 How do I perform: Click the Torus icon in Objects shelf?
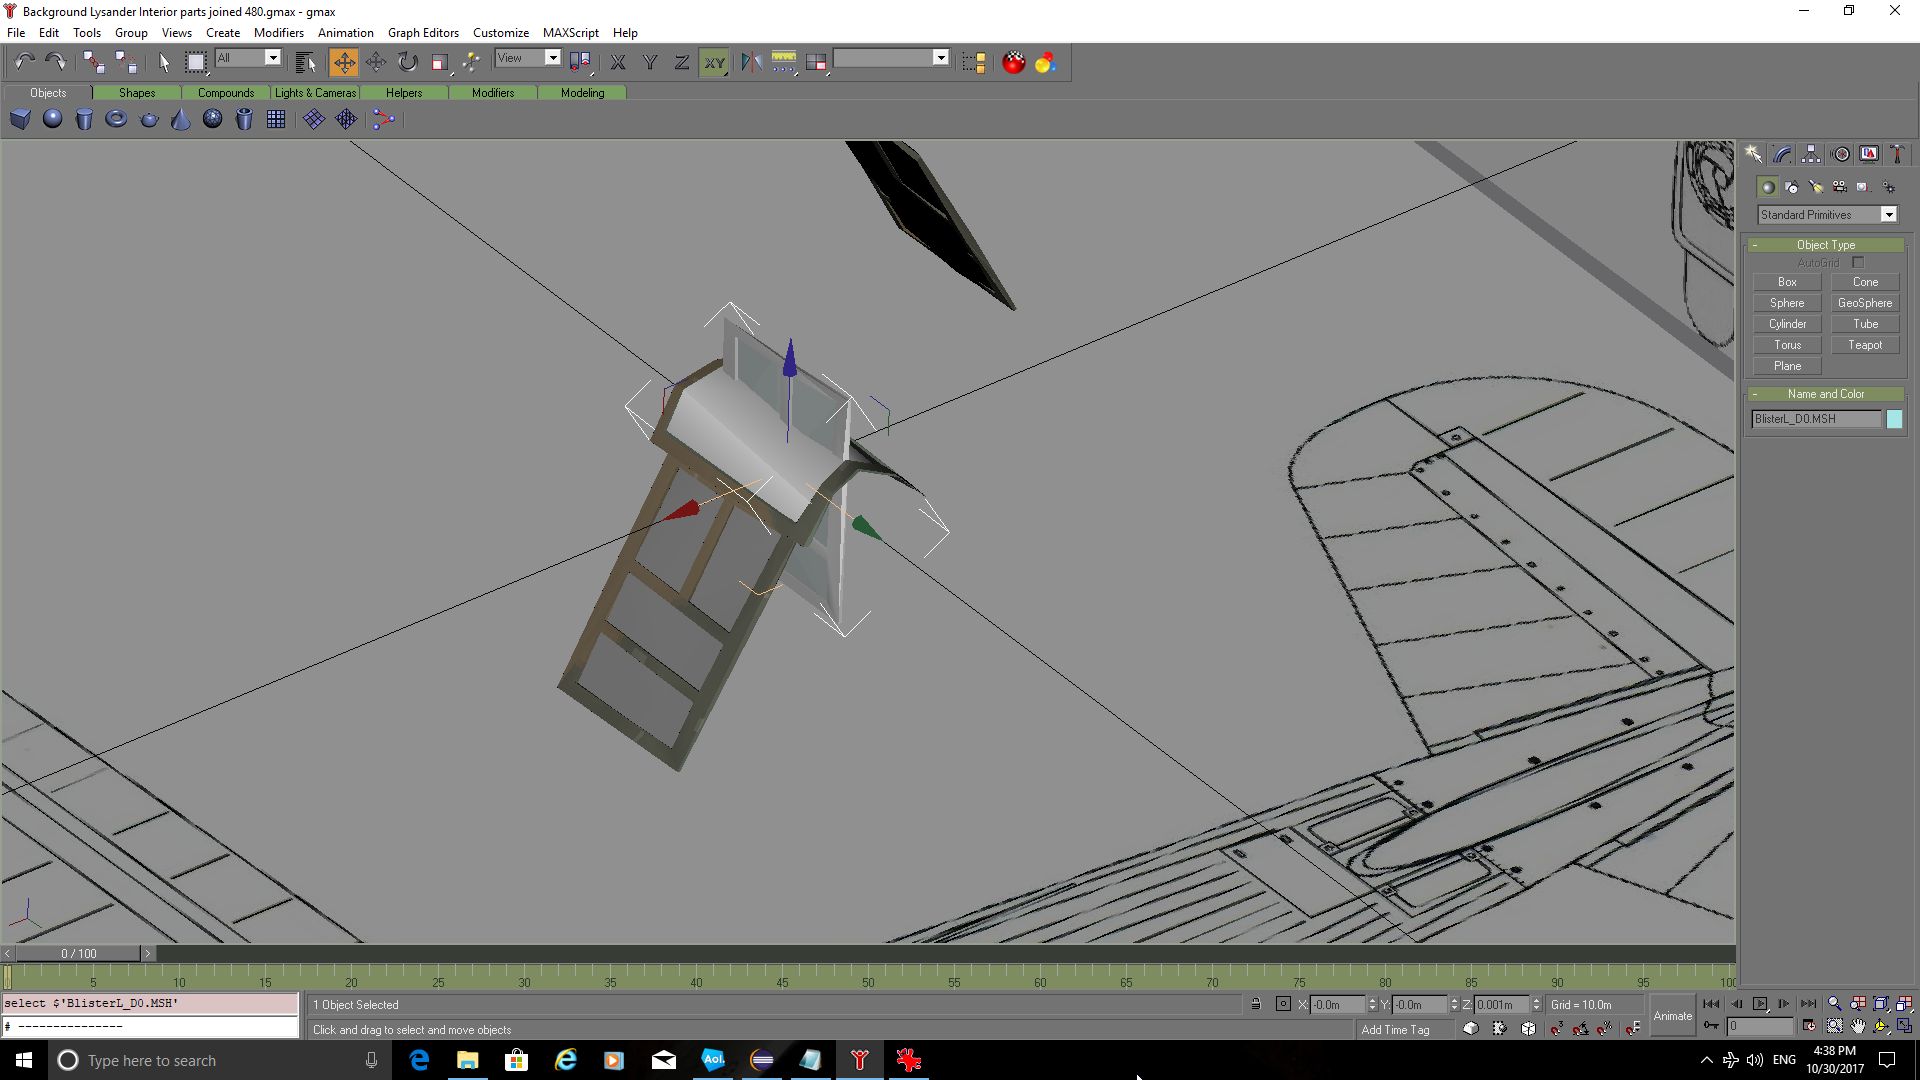click(x=116, y=120)
